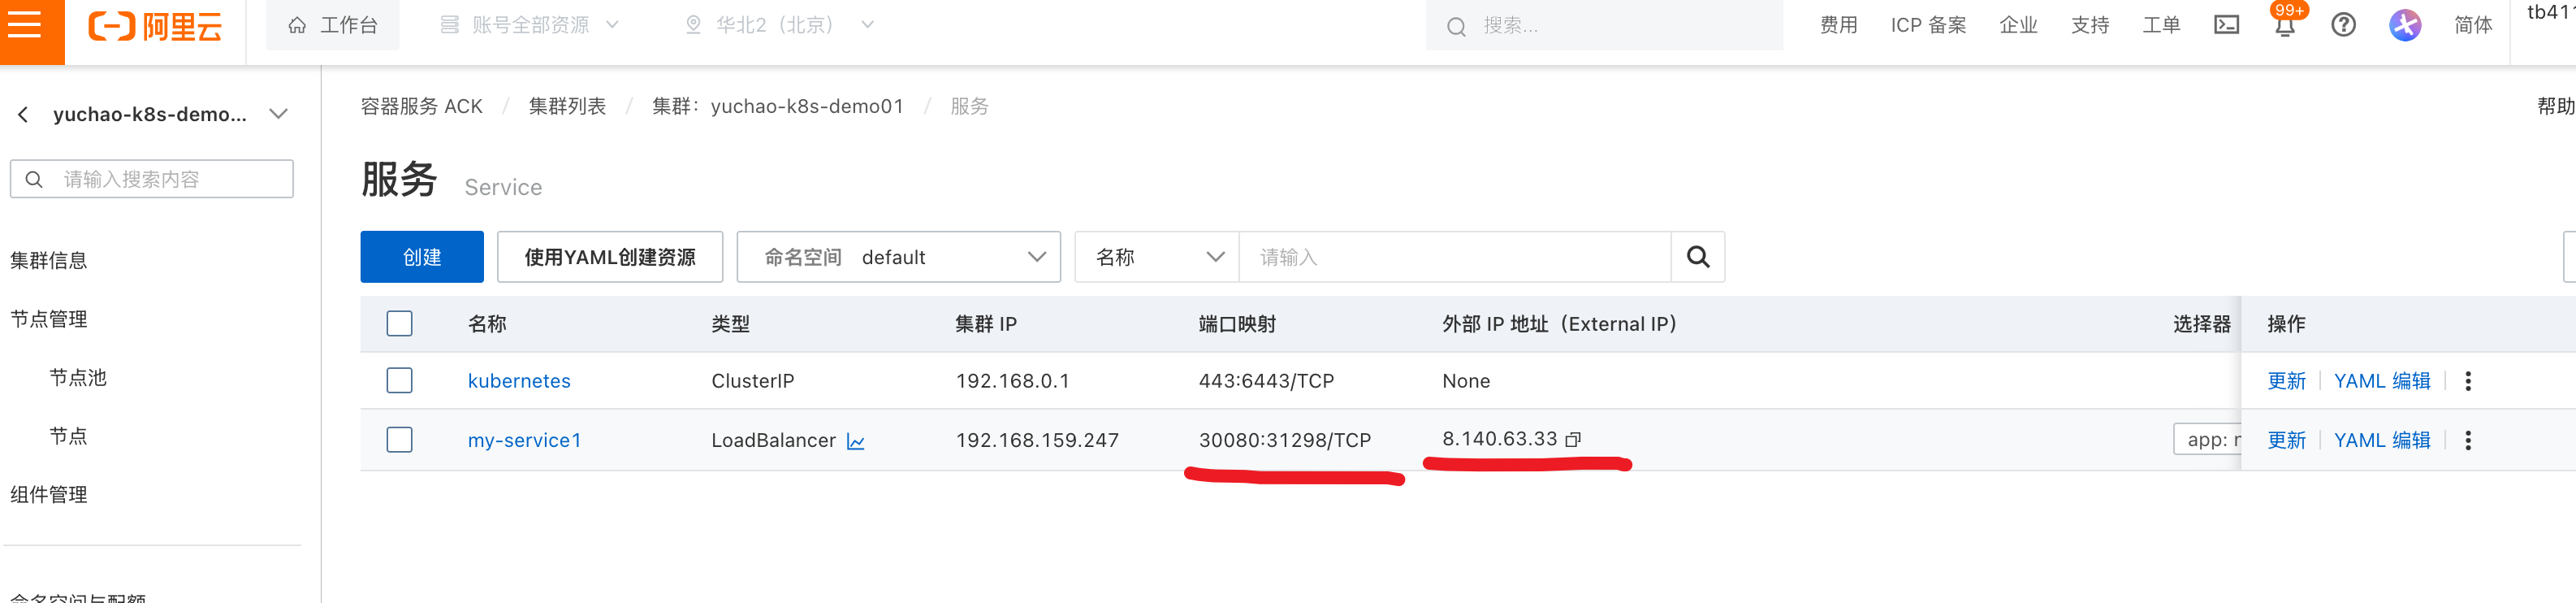This screenshot has width=2576, height=603.
Task: Expand the 华北2（北京）region selector
Action: pyautogui.click(x=779, y=25)
